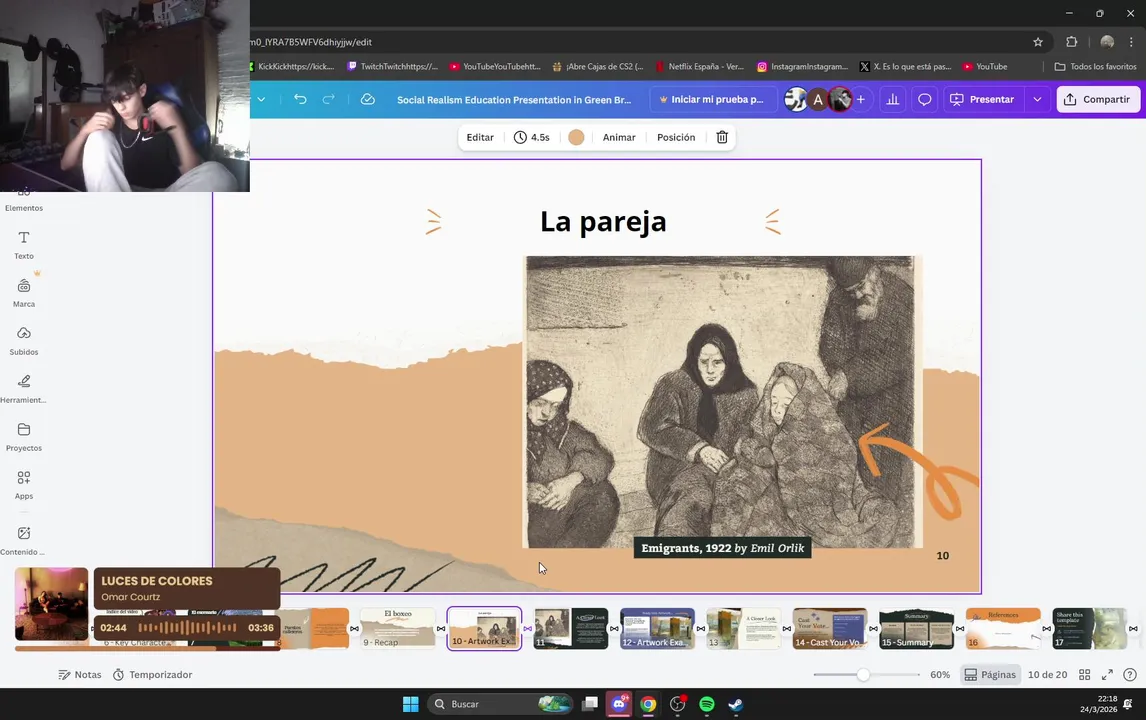Open the Apps panel
The height and width of the screenshot is (720, 1146).
pos(24,485)
